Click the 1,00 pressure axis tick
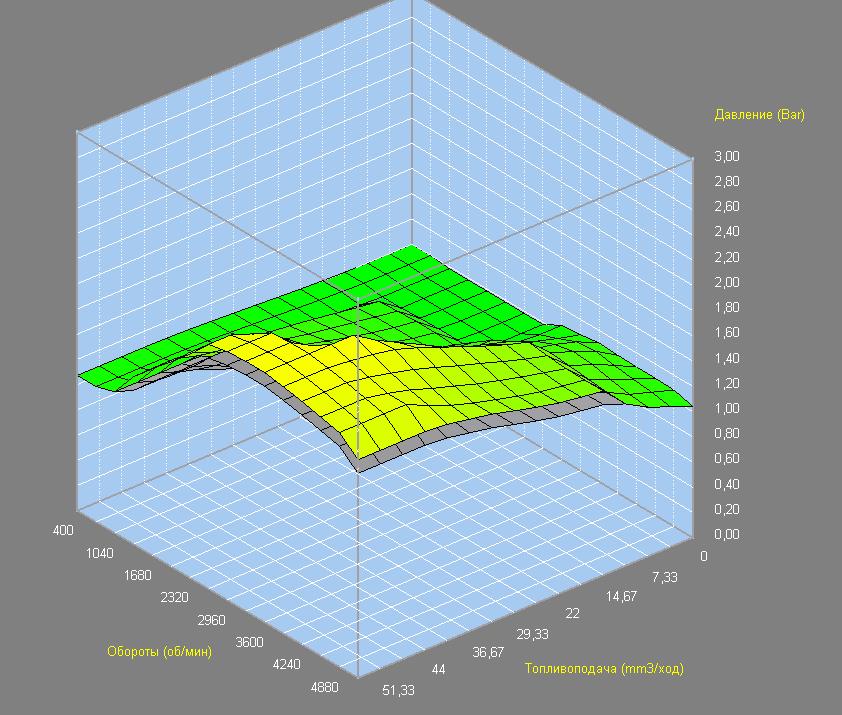The image size is (842, 715). tap(726, 408)
